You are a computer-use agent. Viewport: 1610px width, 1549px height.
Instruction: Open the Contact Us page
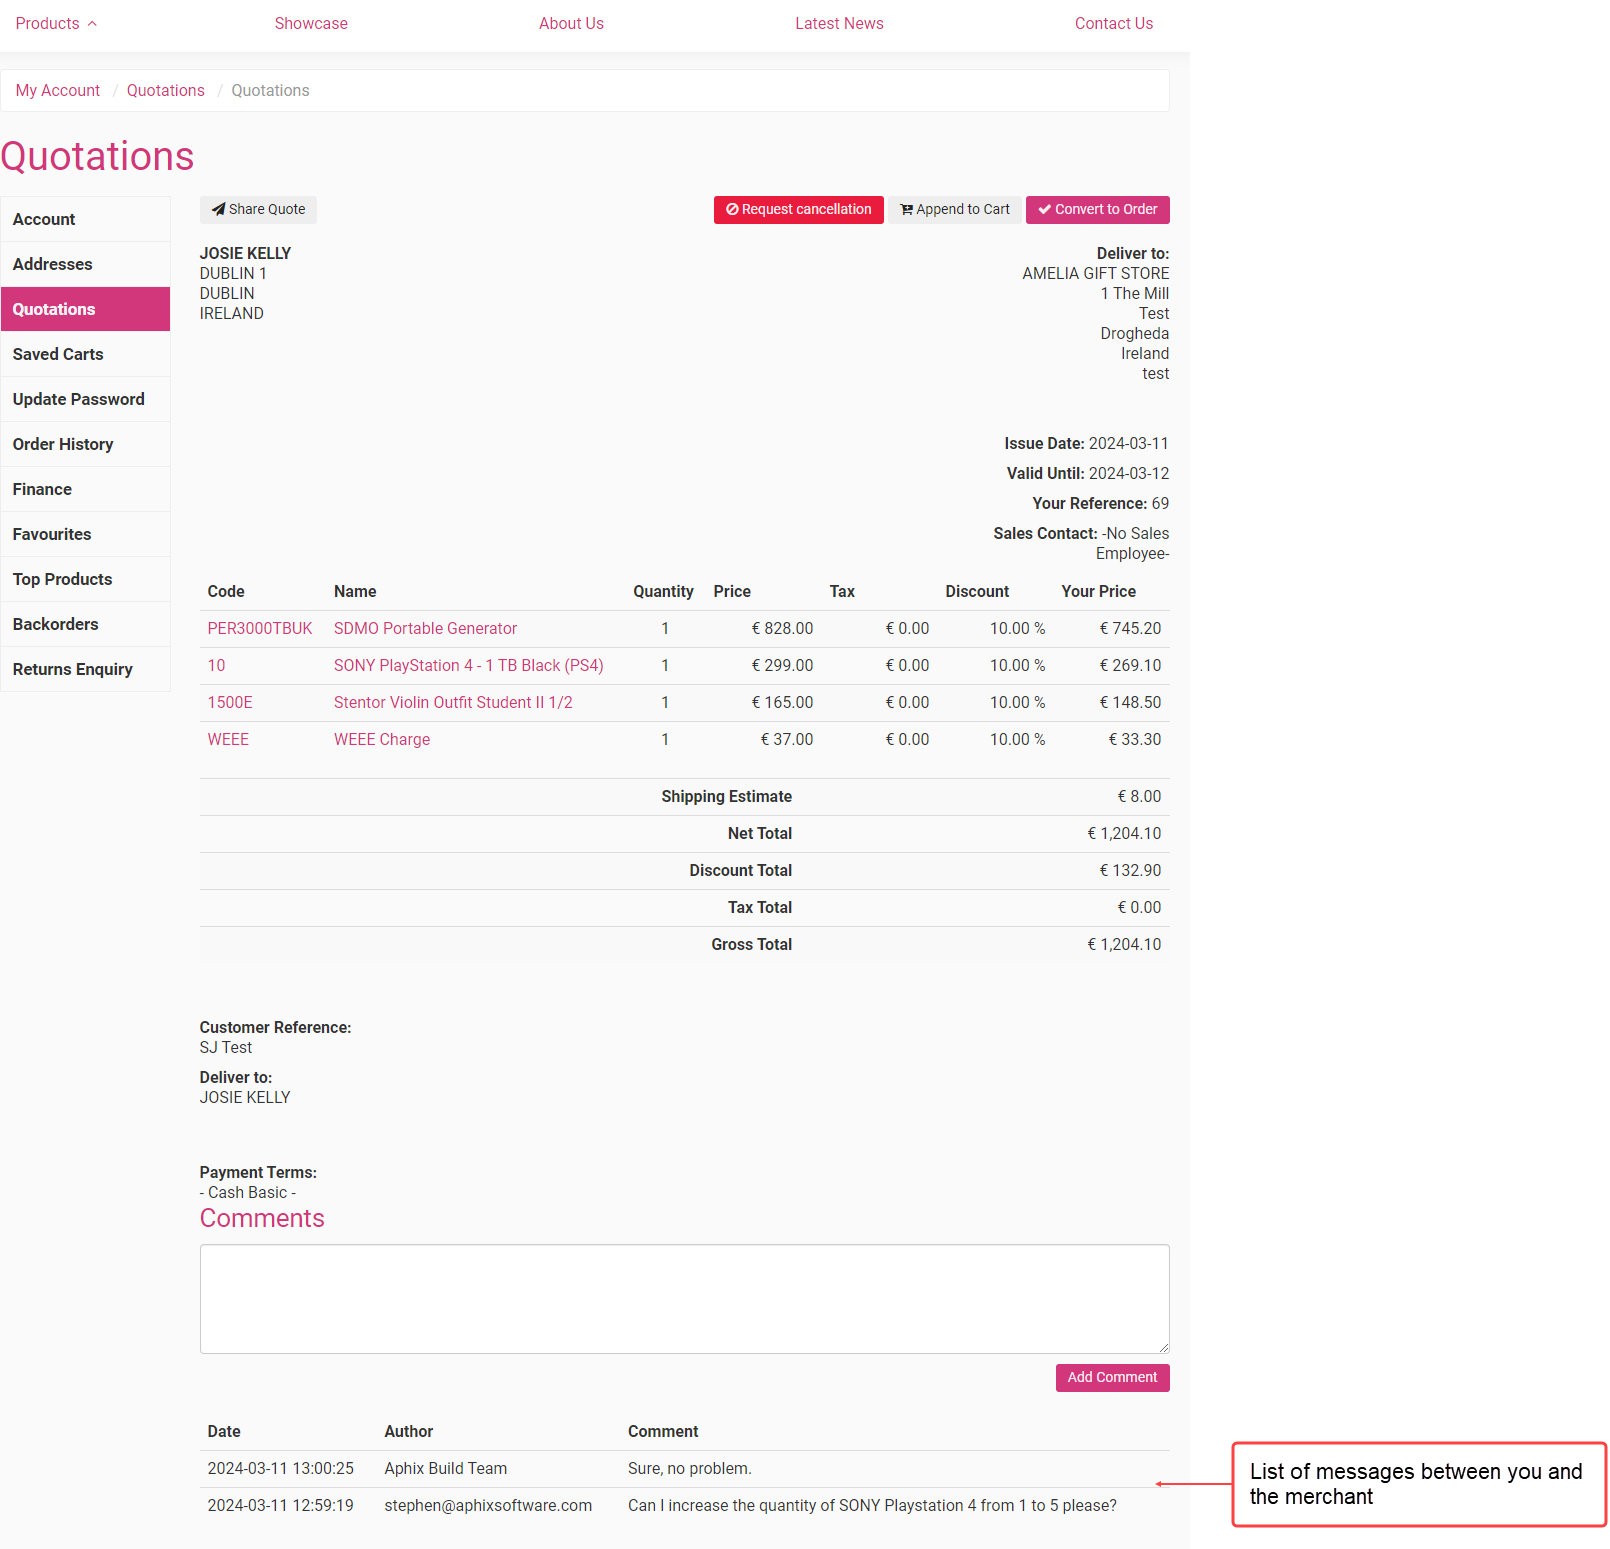coord(1113,23)
